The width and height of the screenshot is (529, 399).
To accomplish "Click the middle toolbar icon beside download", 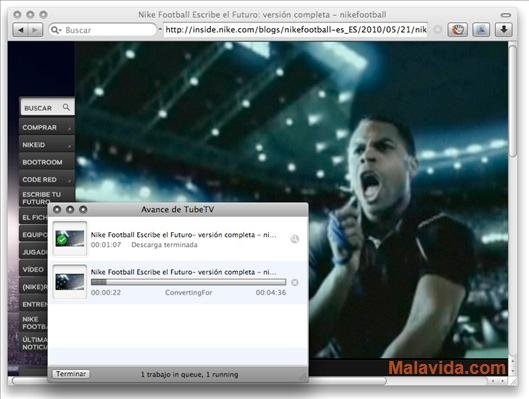I will point(481,30).
